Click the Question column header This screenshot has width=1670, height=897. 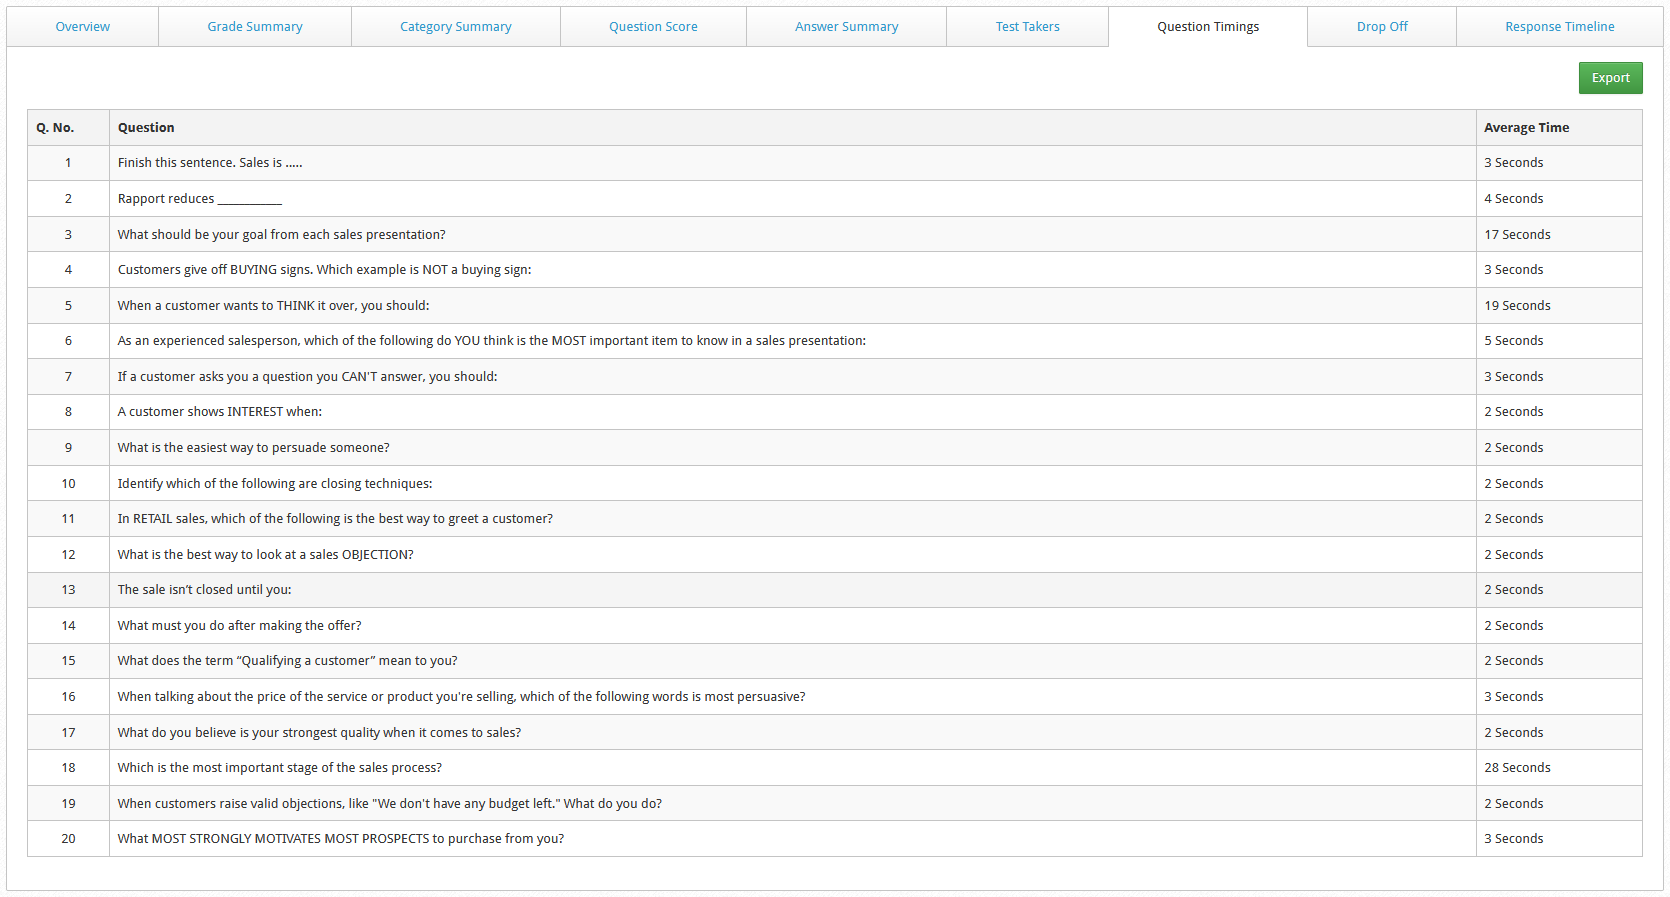(146, 128)
